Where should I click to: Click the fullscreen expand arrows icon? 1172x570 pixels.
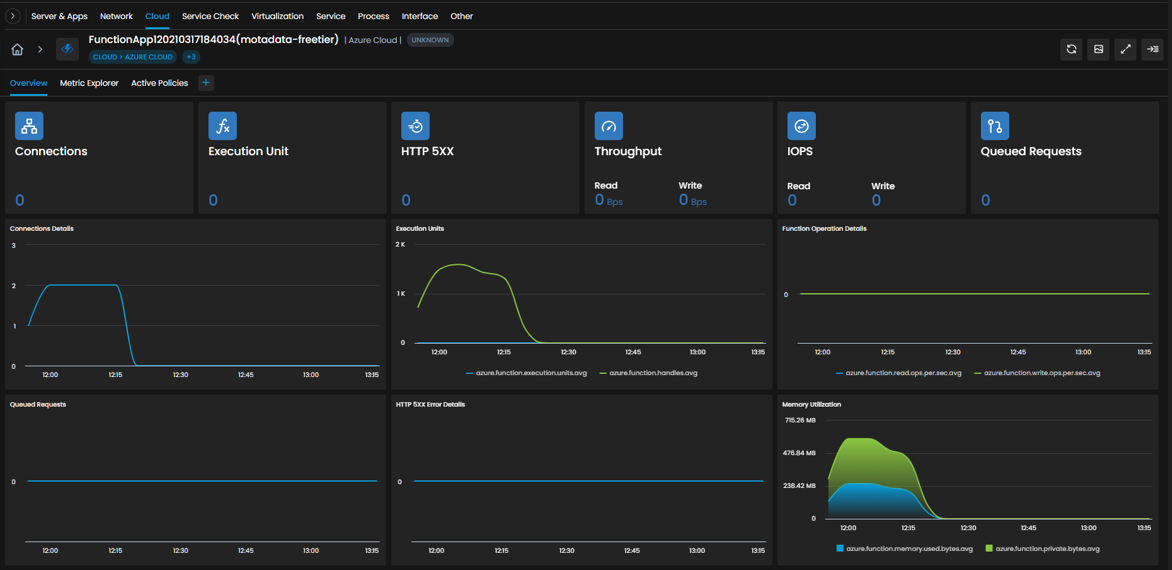(x=1125, y=49)
